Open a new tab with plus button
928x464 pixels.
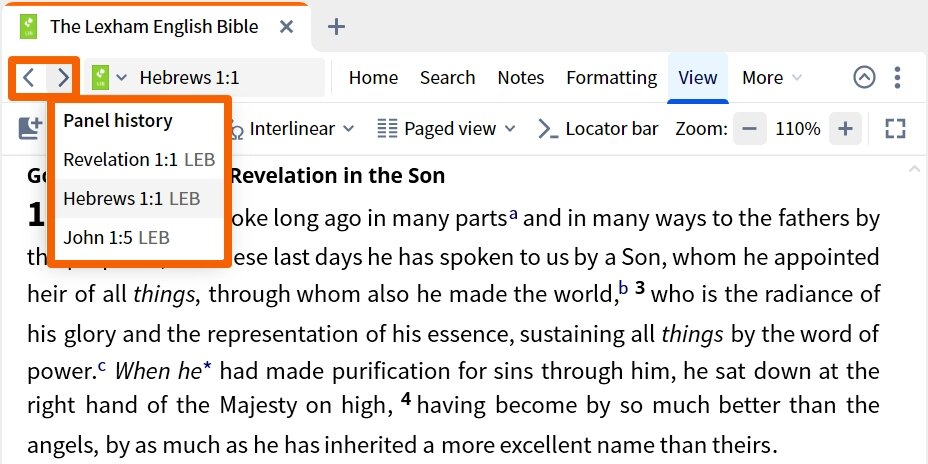tap(336, 27)
